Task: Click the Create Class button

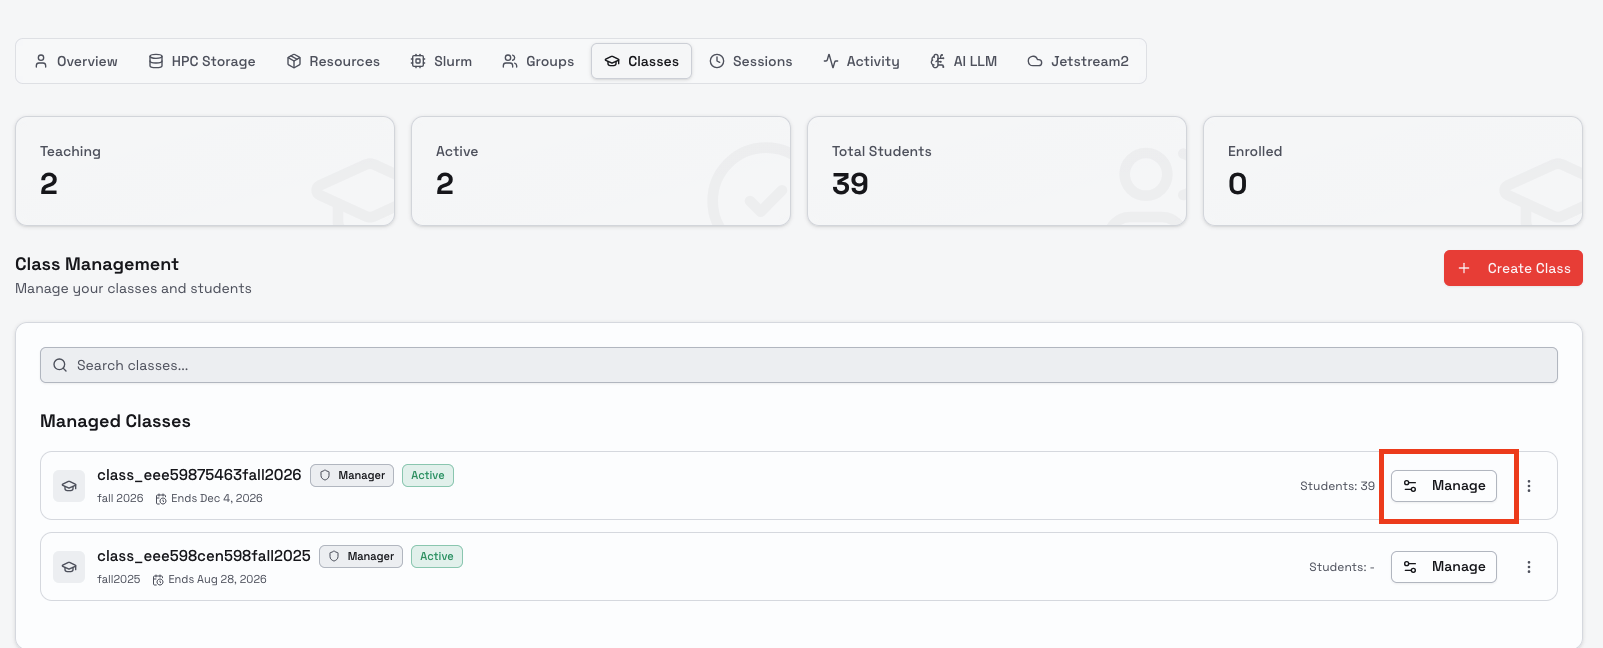Action: click(1513, 268)
